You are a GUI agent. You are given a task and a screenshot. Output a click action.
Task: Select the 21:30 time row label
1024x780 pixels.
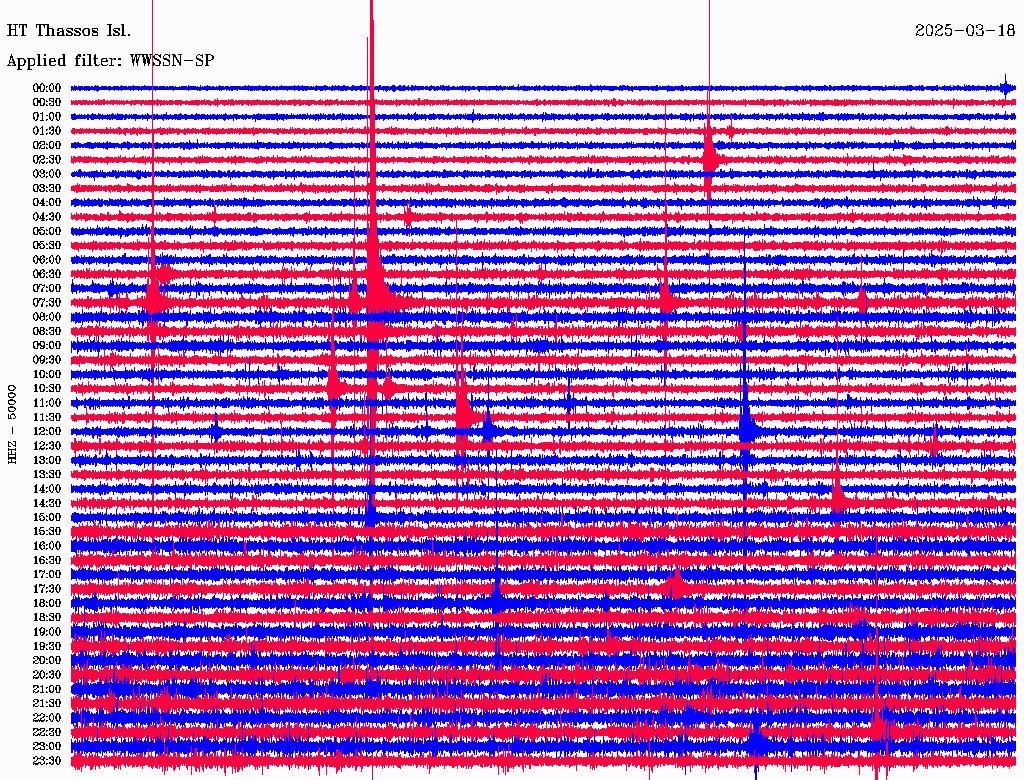(x=47, y=704)
